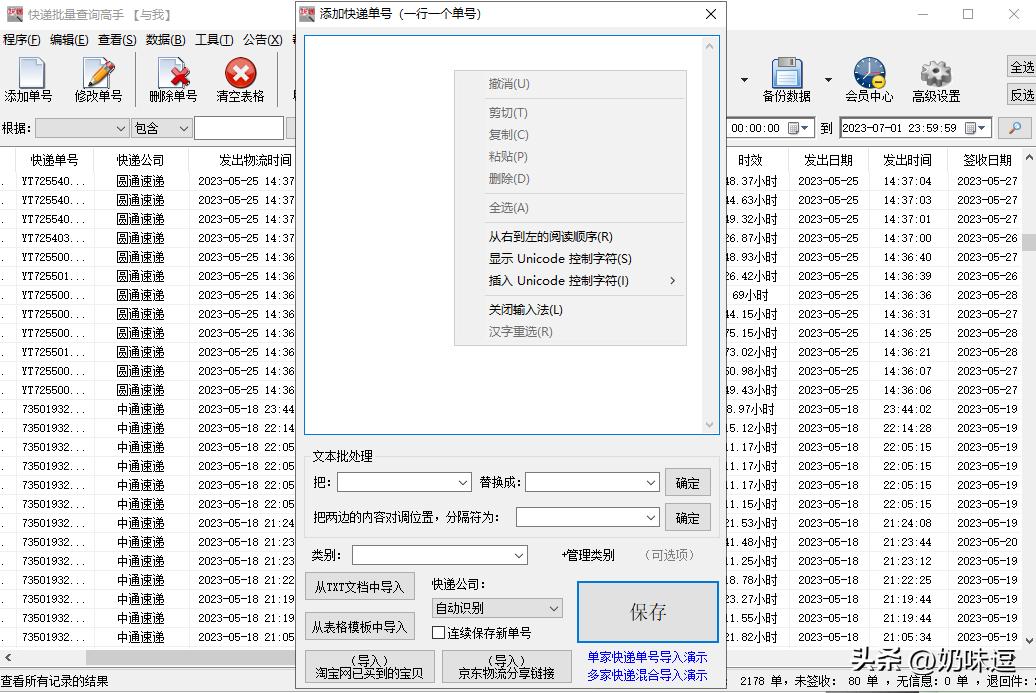This screenshot has width=1036, height=693.
Task: Select row with 发出时间 14:37:04
Action: click(x=907, y=181)
